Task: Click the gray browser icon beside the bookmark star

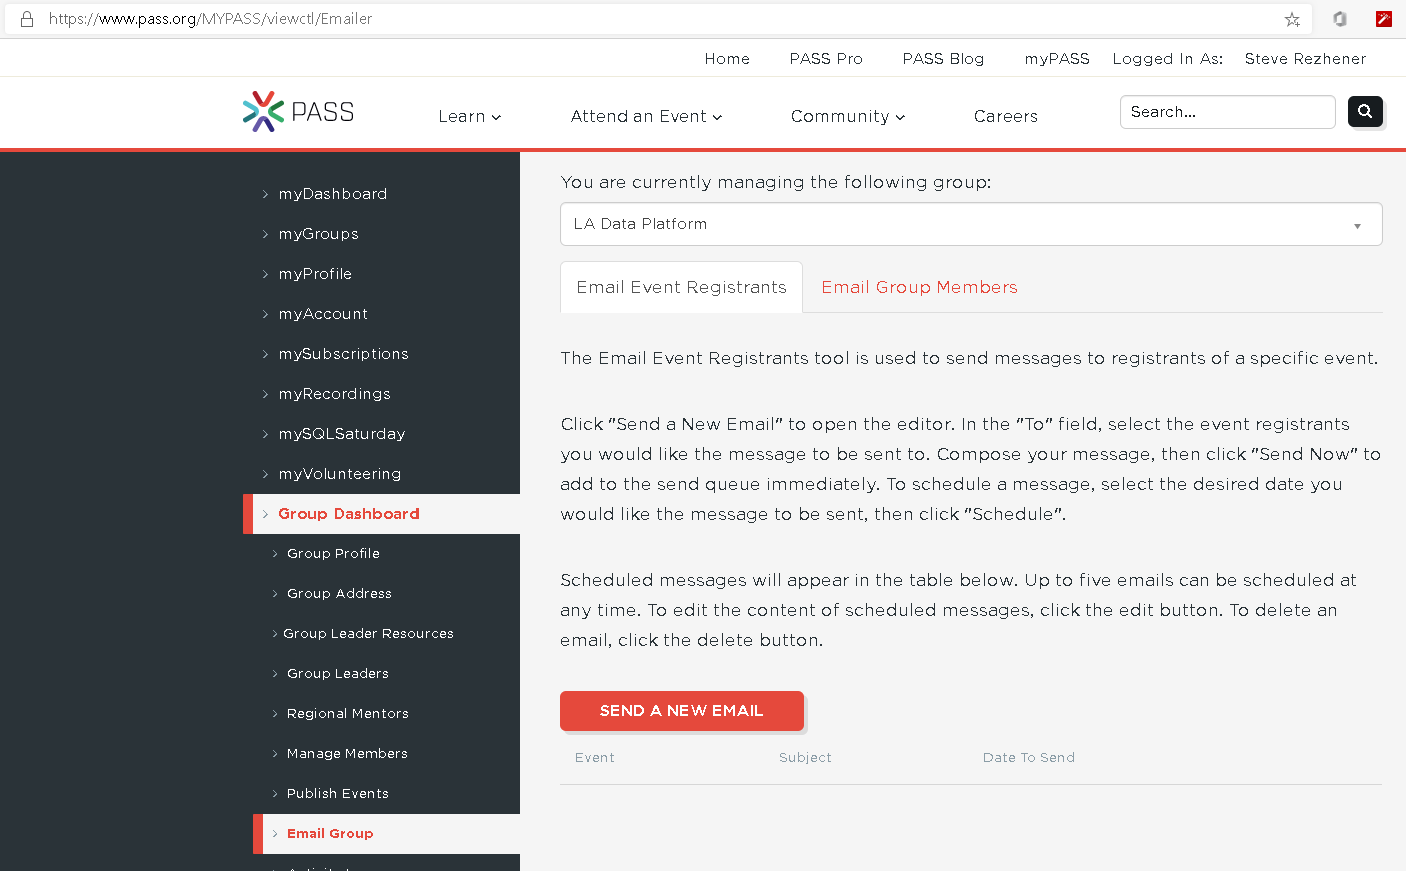Action: pyautogui.click(x=1339, y=18)
